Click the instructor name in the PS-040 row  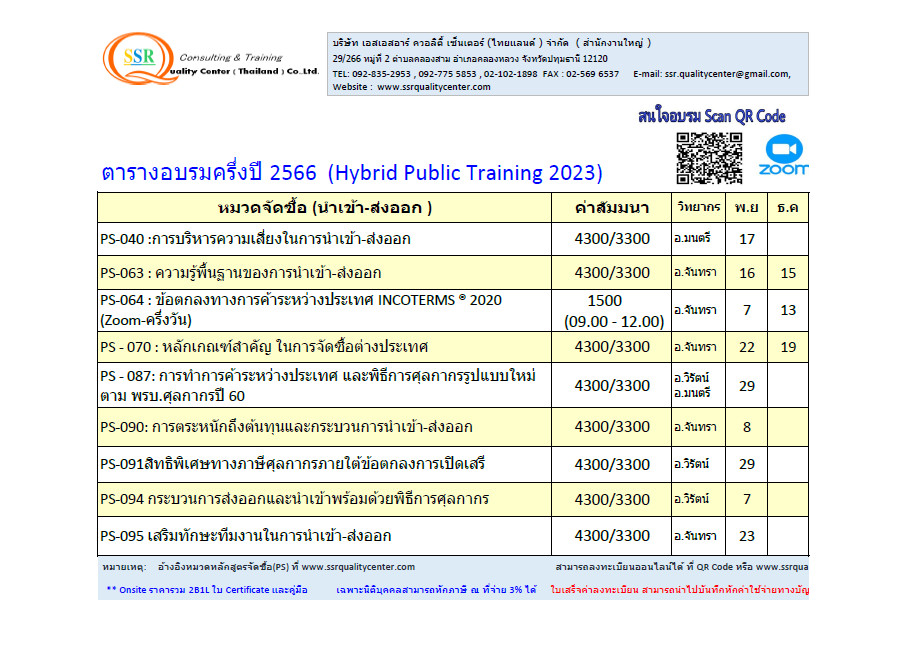pos(692,238)
